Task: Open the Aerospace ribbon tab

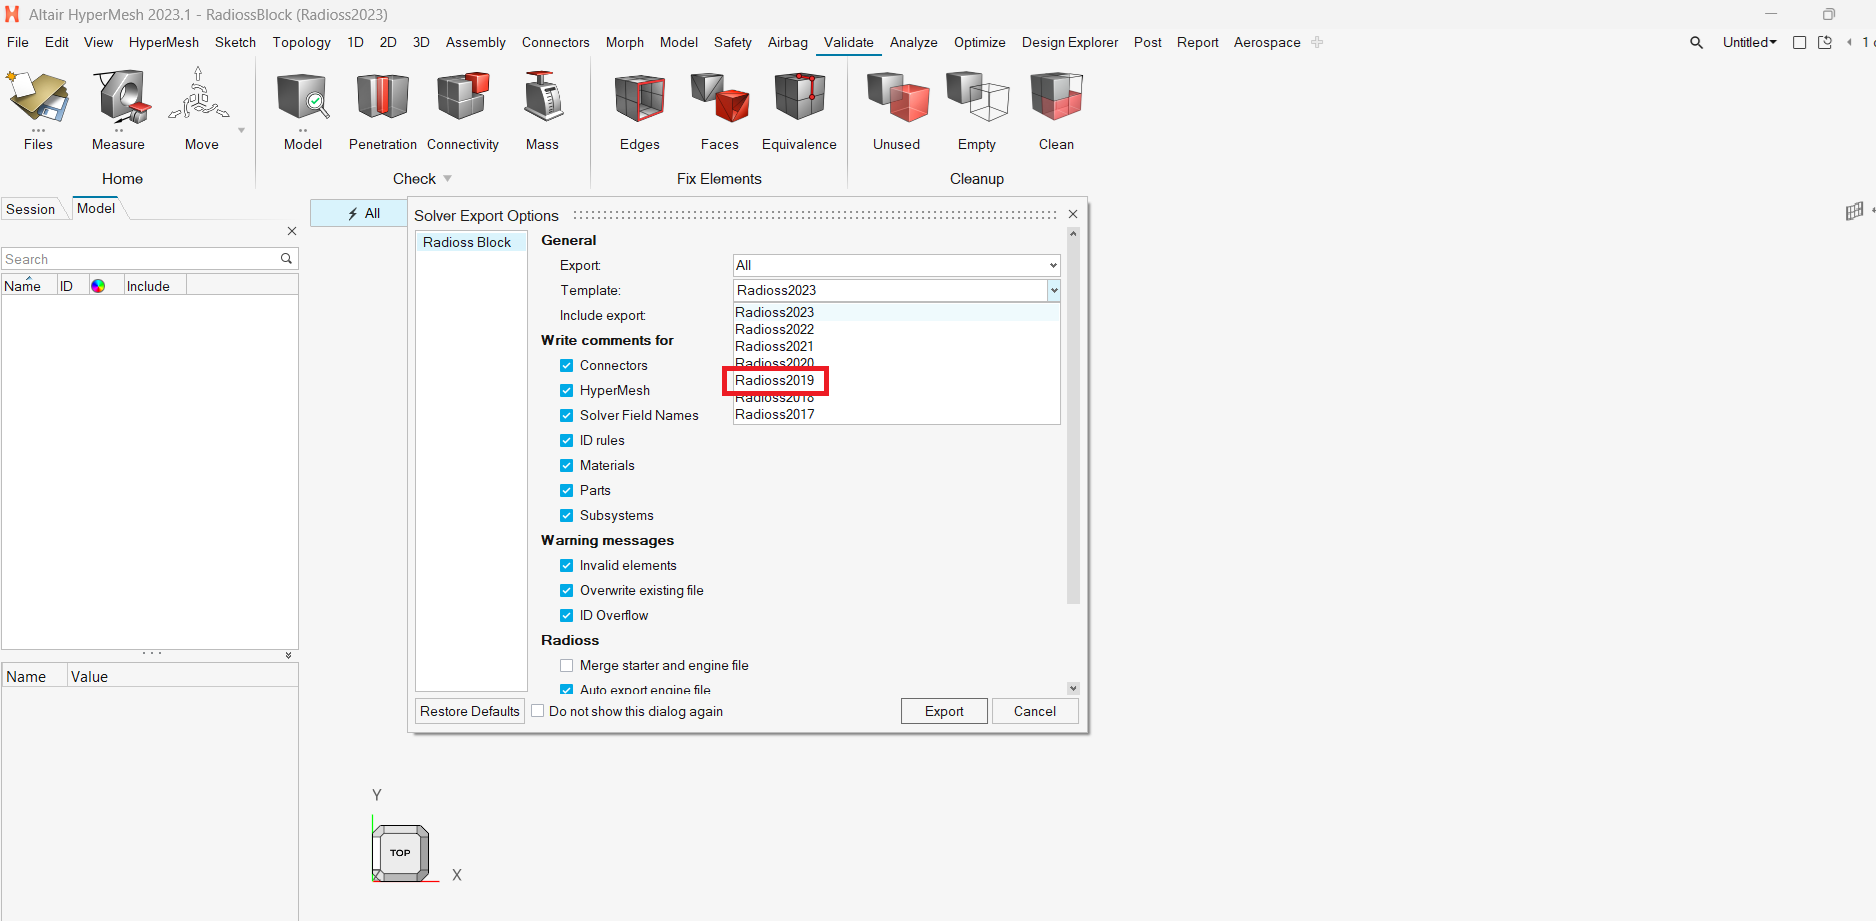Action: (x=1267, y=42)
